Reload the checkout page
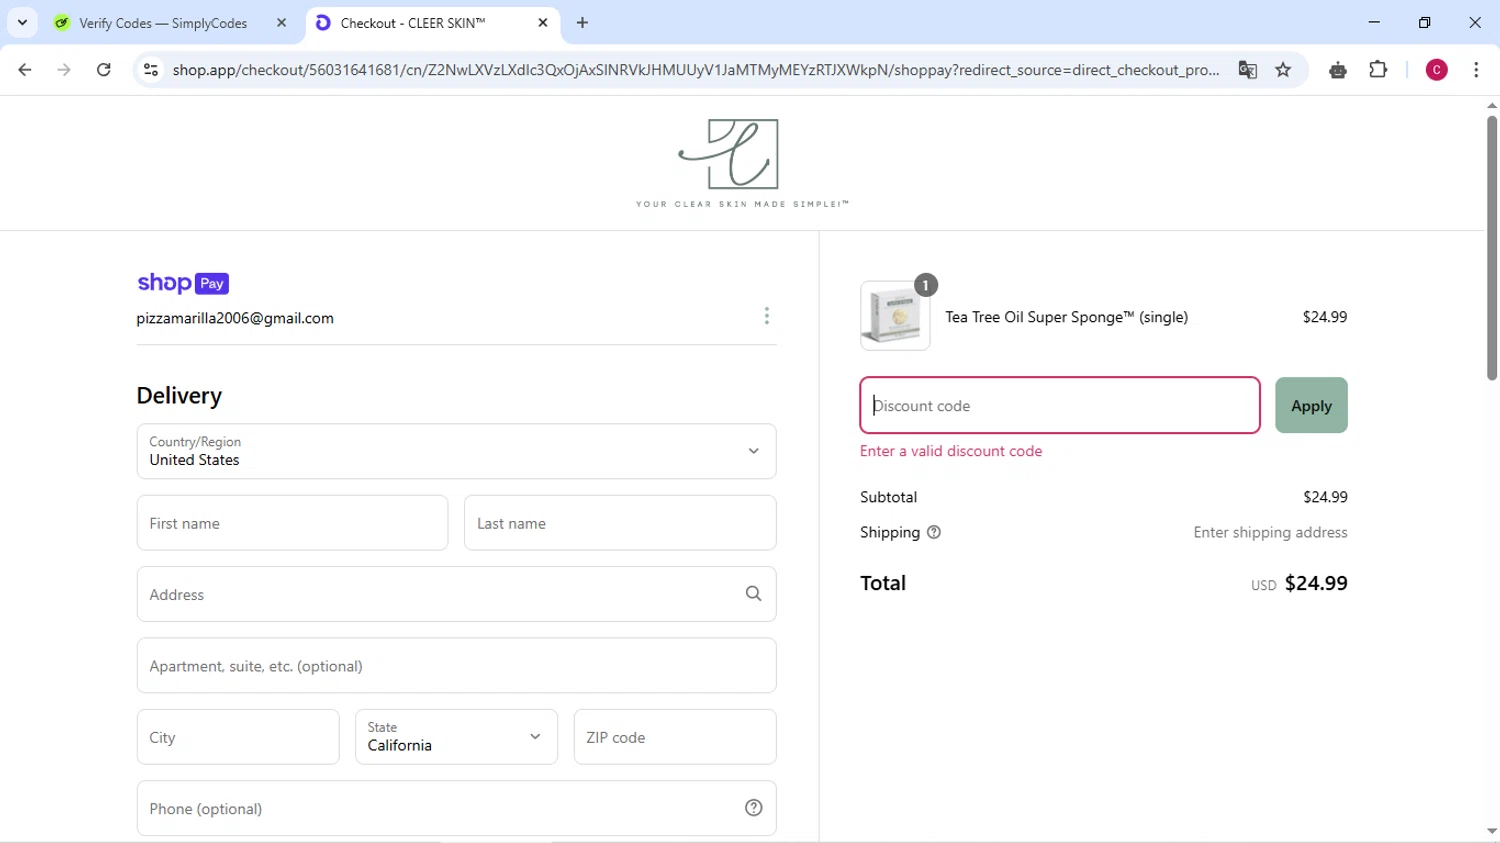Viewport: 1500px width, 843px height. tap(104, 70)
